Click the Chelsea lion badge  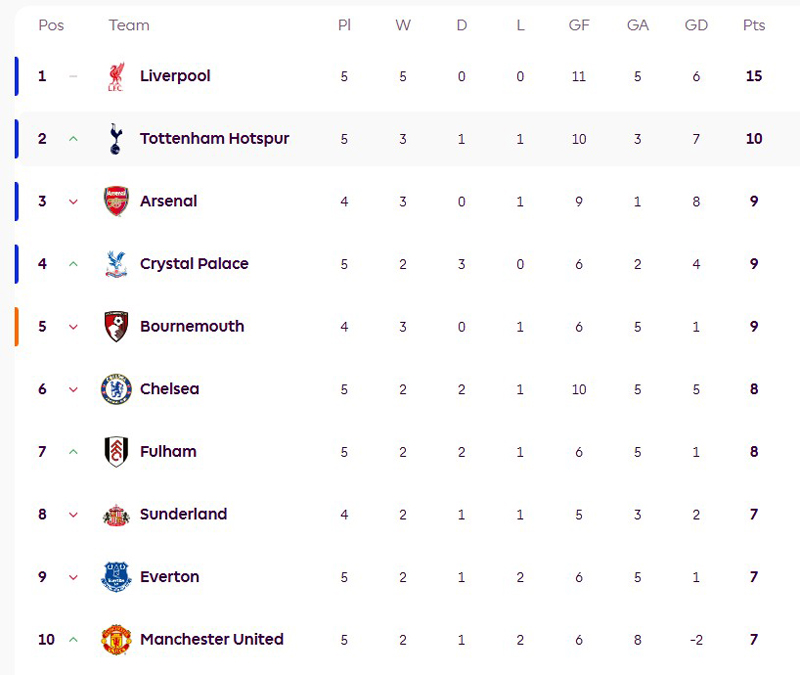[x=116, y=389]
